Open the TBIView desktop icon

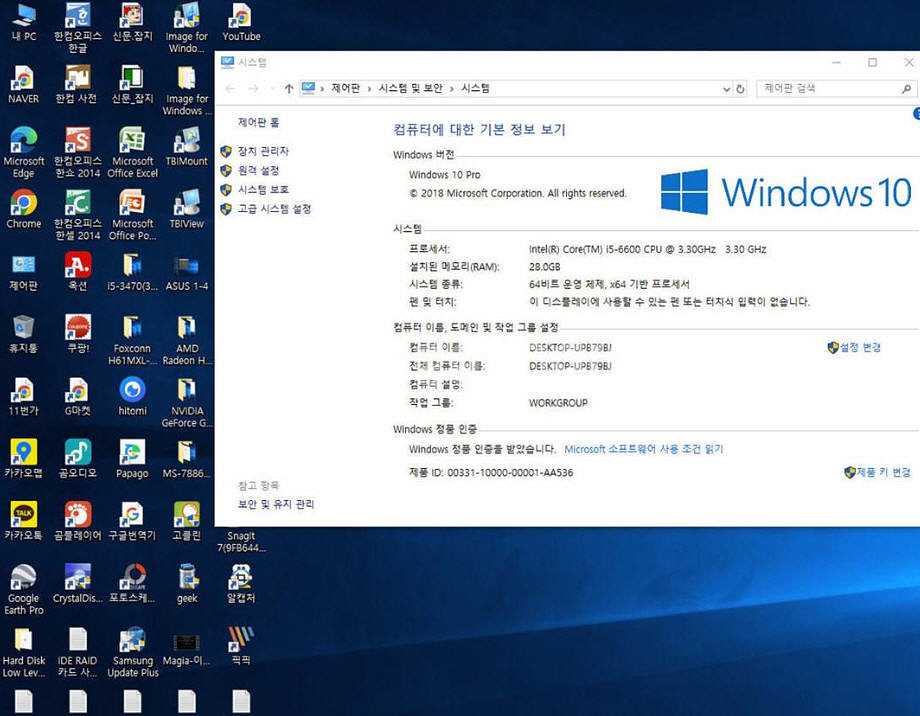pos(187,209)
